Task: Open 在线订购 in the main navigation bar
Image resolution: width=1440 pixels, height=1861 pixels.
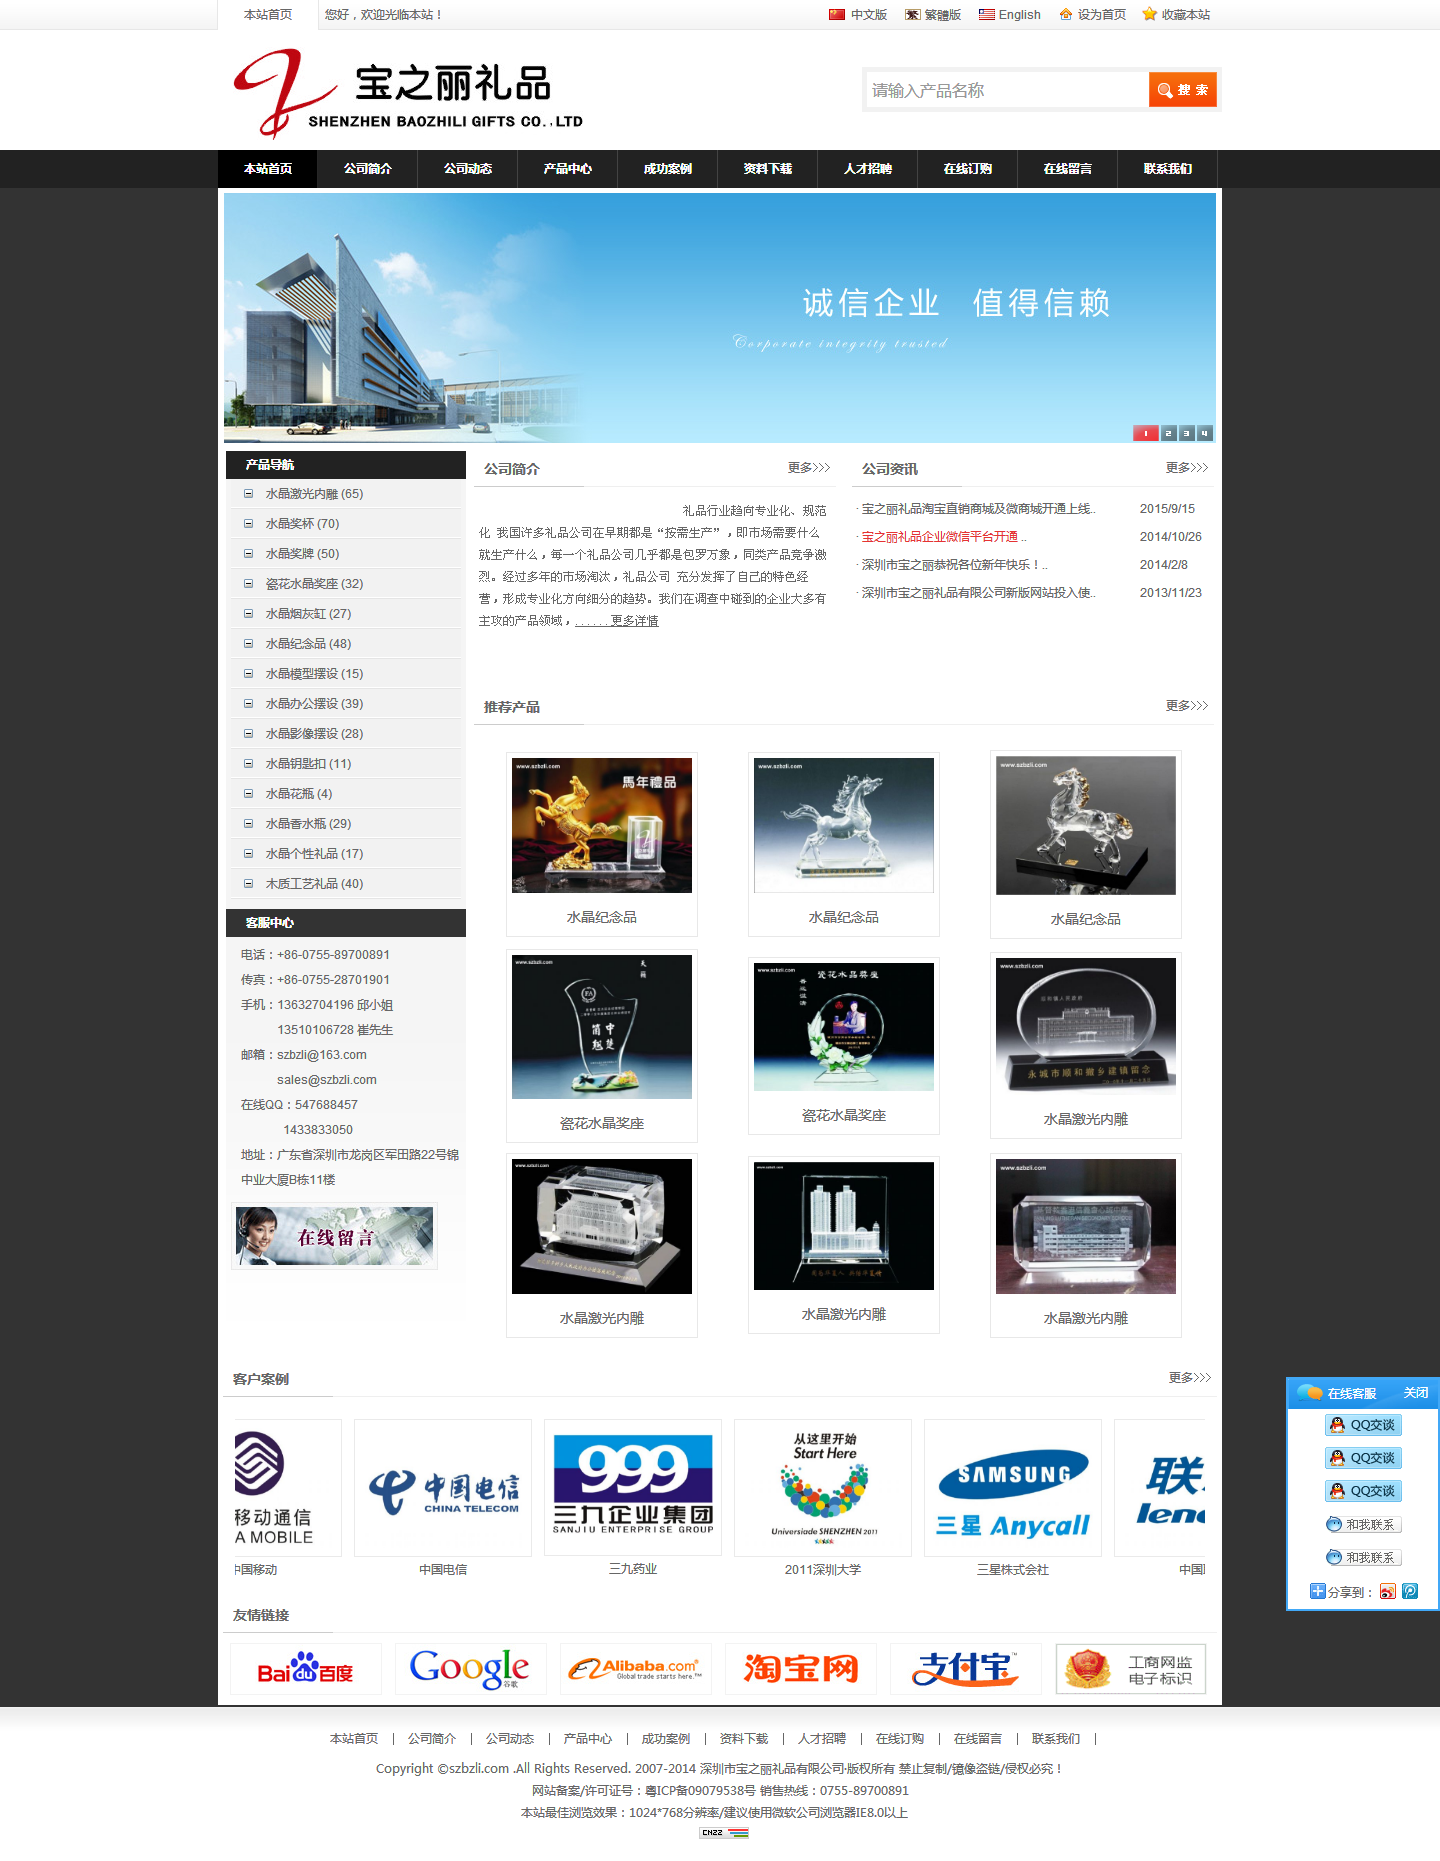Action: pos(968,169)
